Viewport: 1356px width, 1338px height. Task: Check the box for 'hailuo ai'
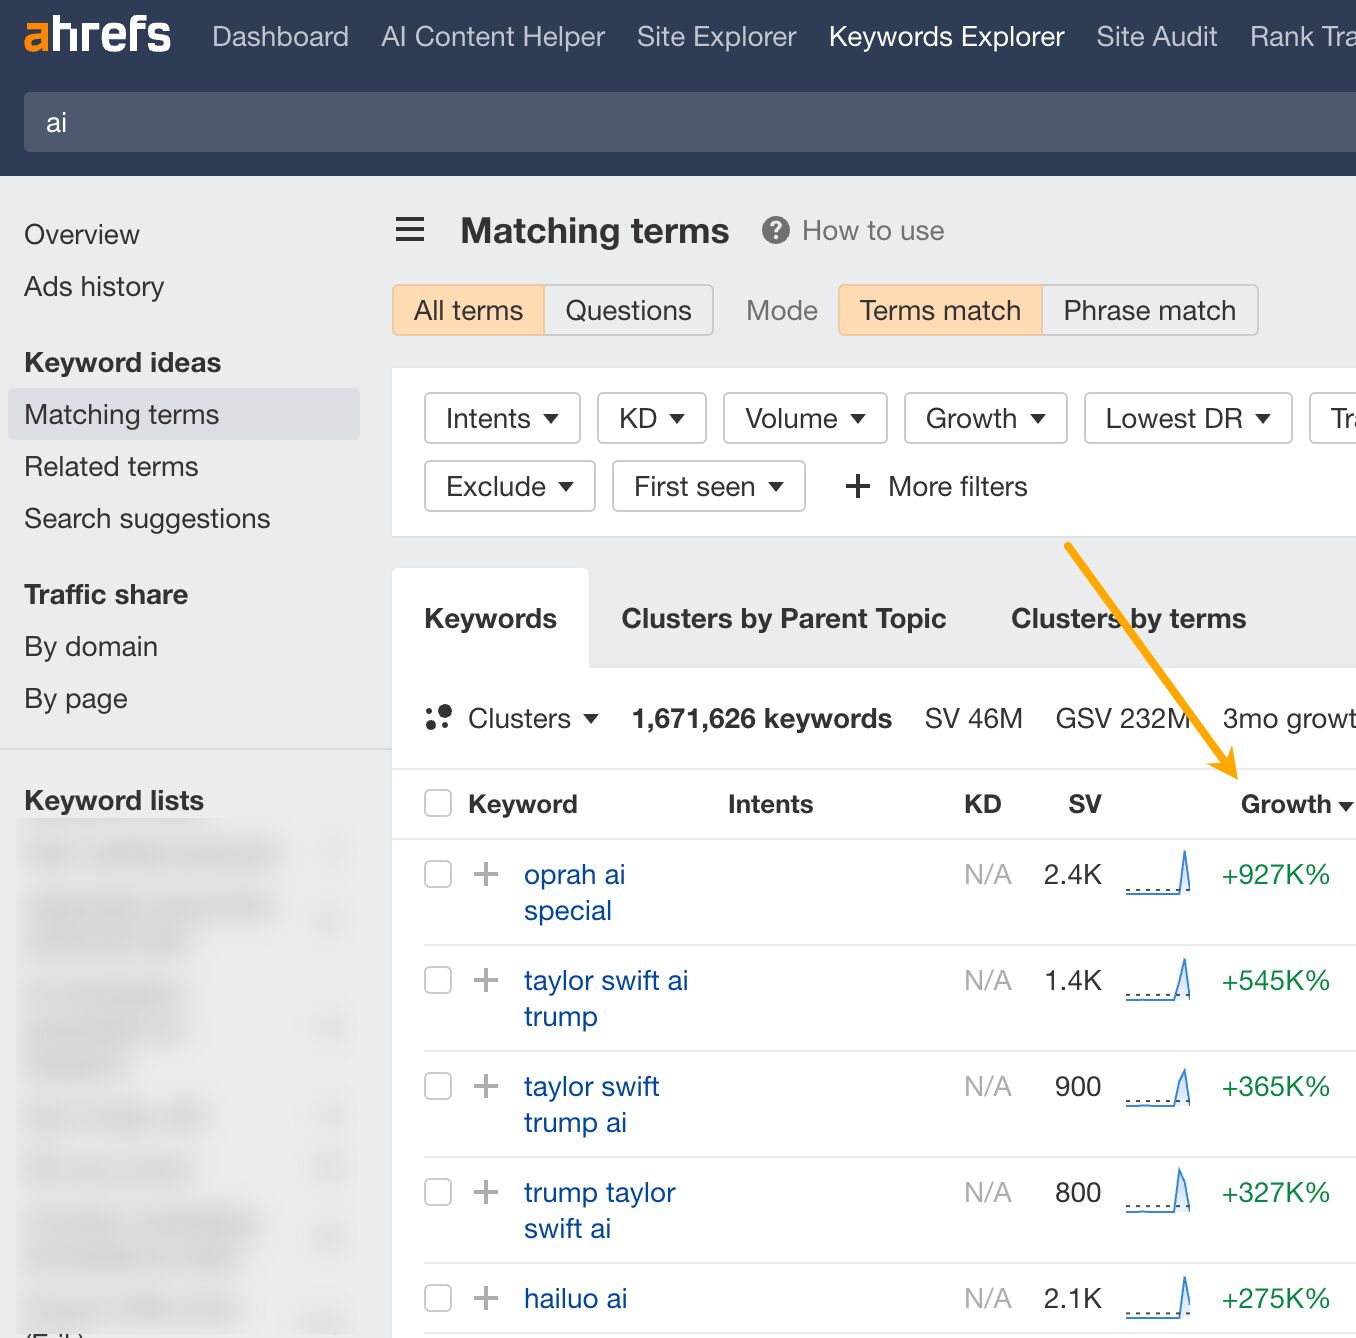click(437, 1297)
